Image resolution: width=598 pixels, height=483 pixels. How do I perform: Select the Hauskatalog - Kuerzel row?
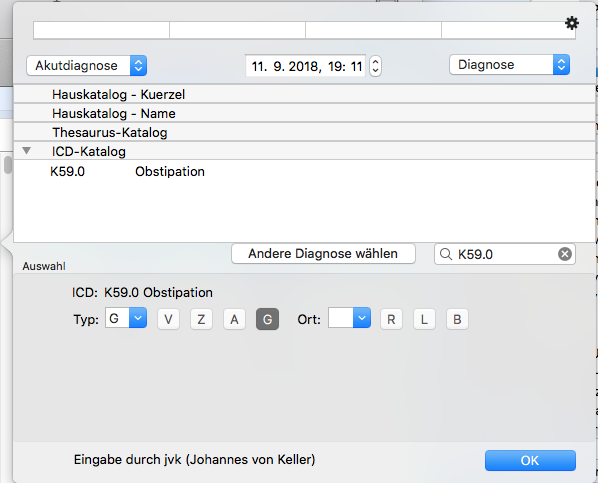[x=304, y=94]
